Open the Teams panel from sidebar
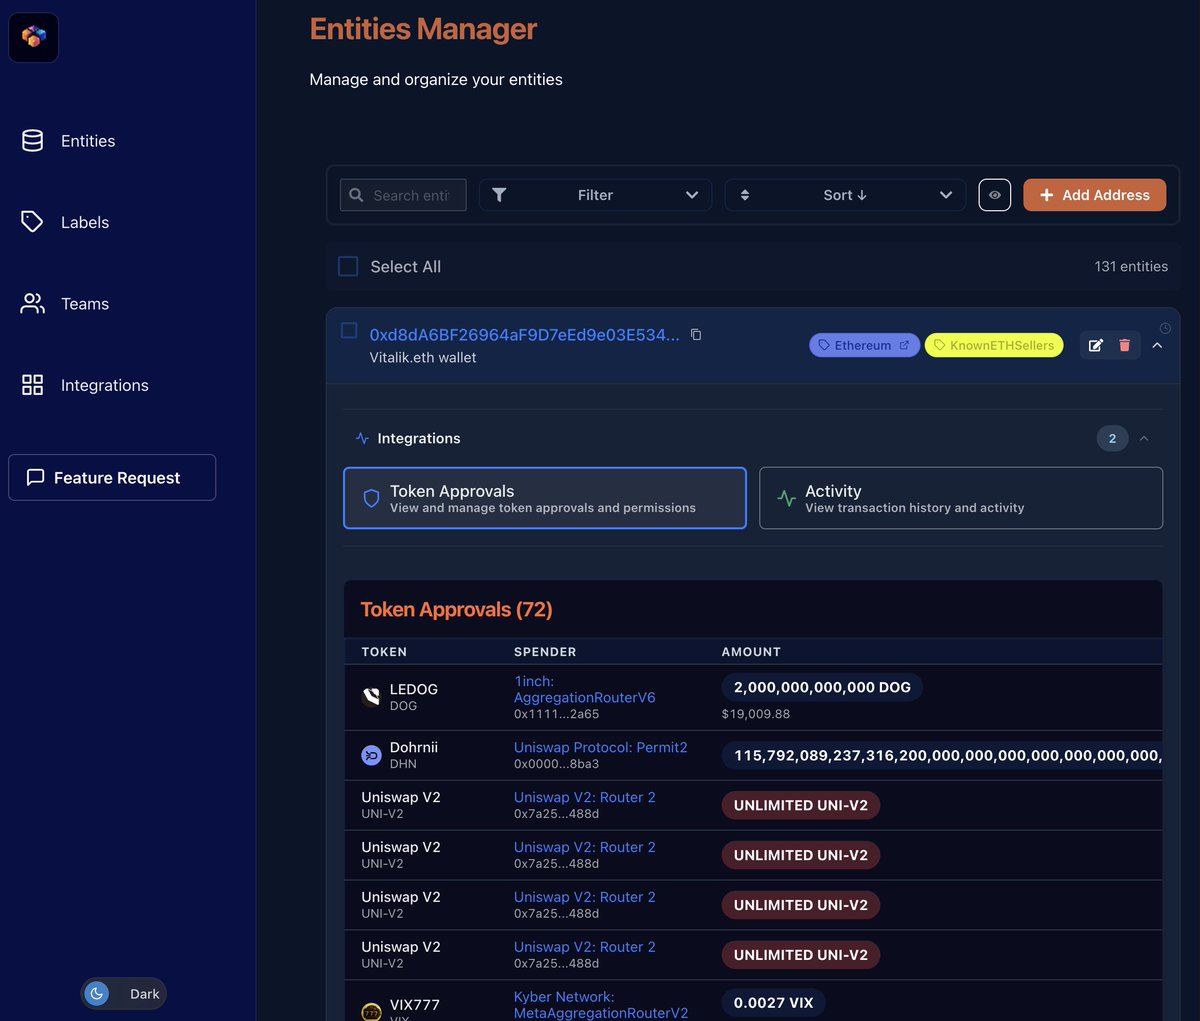Screen dimensions: 1200x1021 (x=84, y=303)
